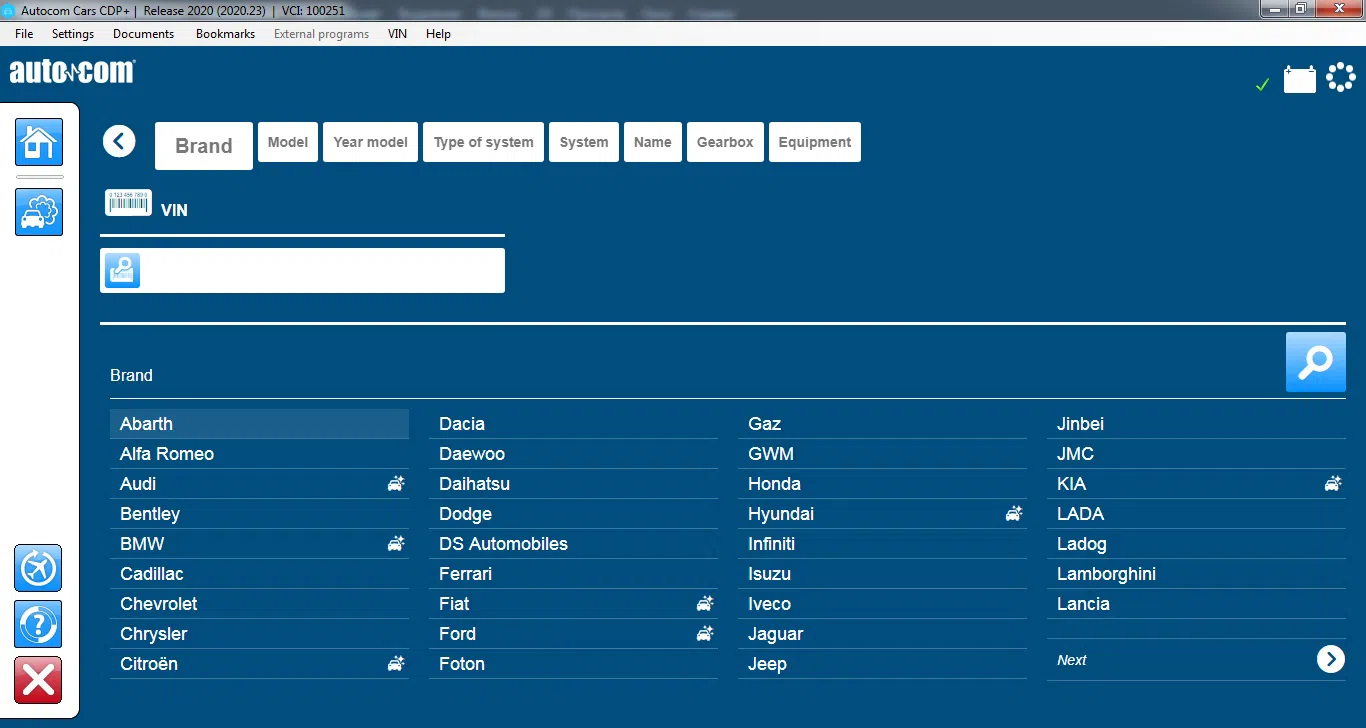
Task: Choose Ferrari in the brand list
Action: point(465,574)
